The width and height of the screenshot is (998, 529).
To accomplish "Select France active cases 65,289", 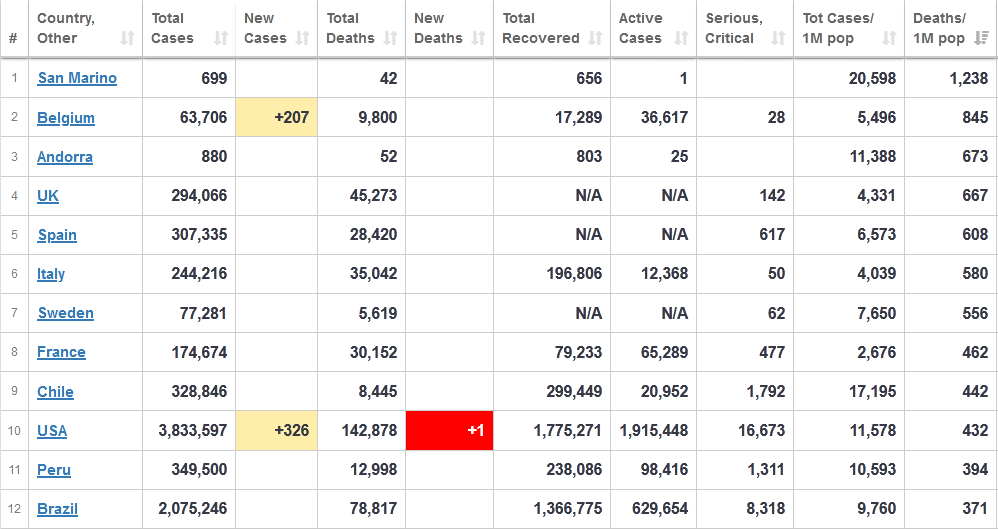I will coord(664,352).
